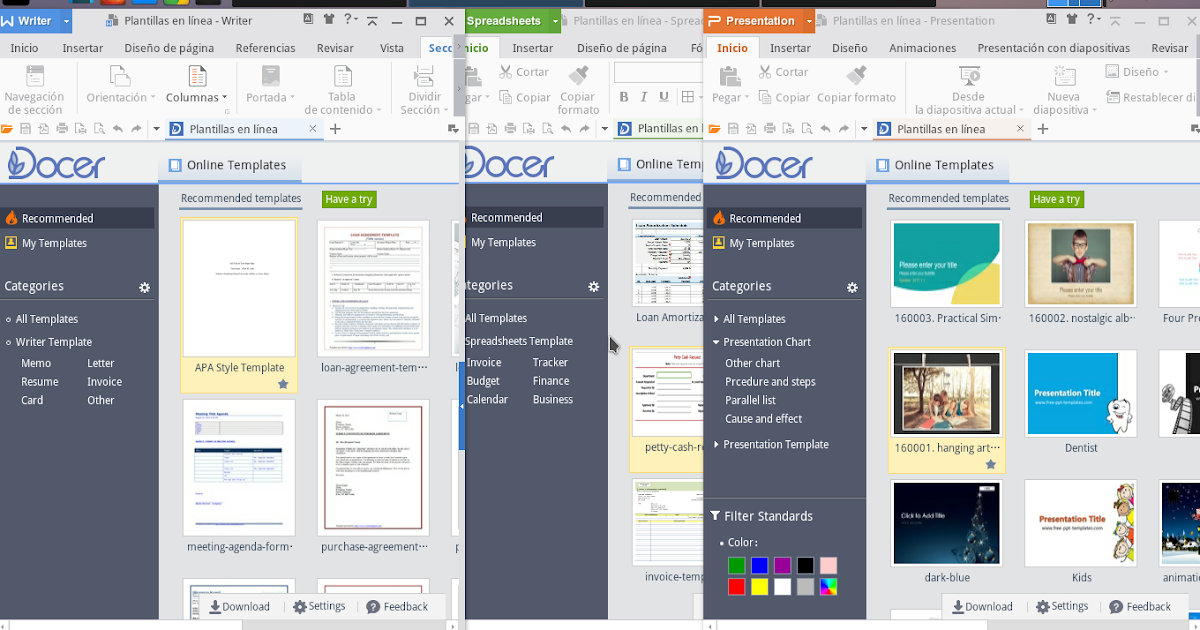Collapse the ribbon in Writer title bar

point(372,20)
